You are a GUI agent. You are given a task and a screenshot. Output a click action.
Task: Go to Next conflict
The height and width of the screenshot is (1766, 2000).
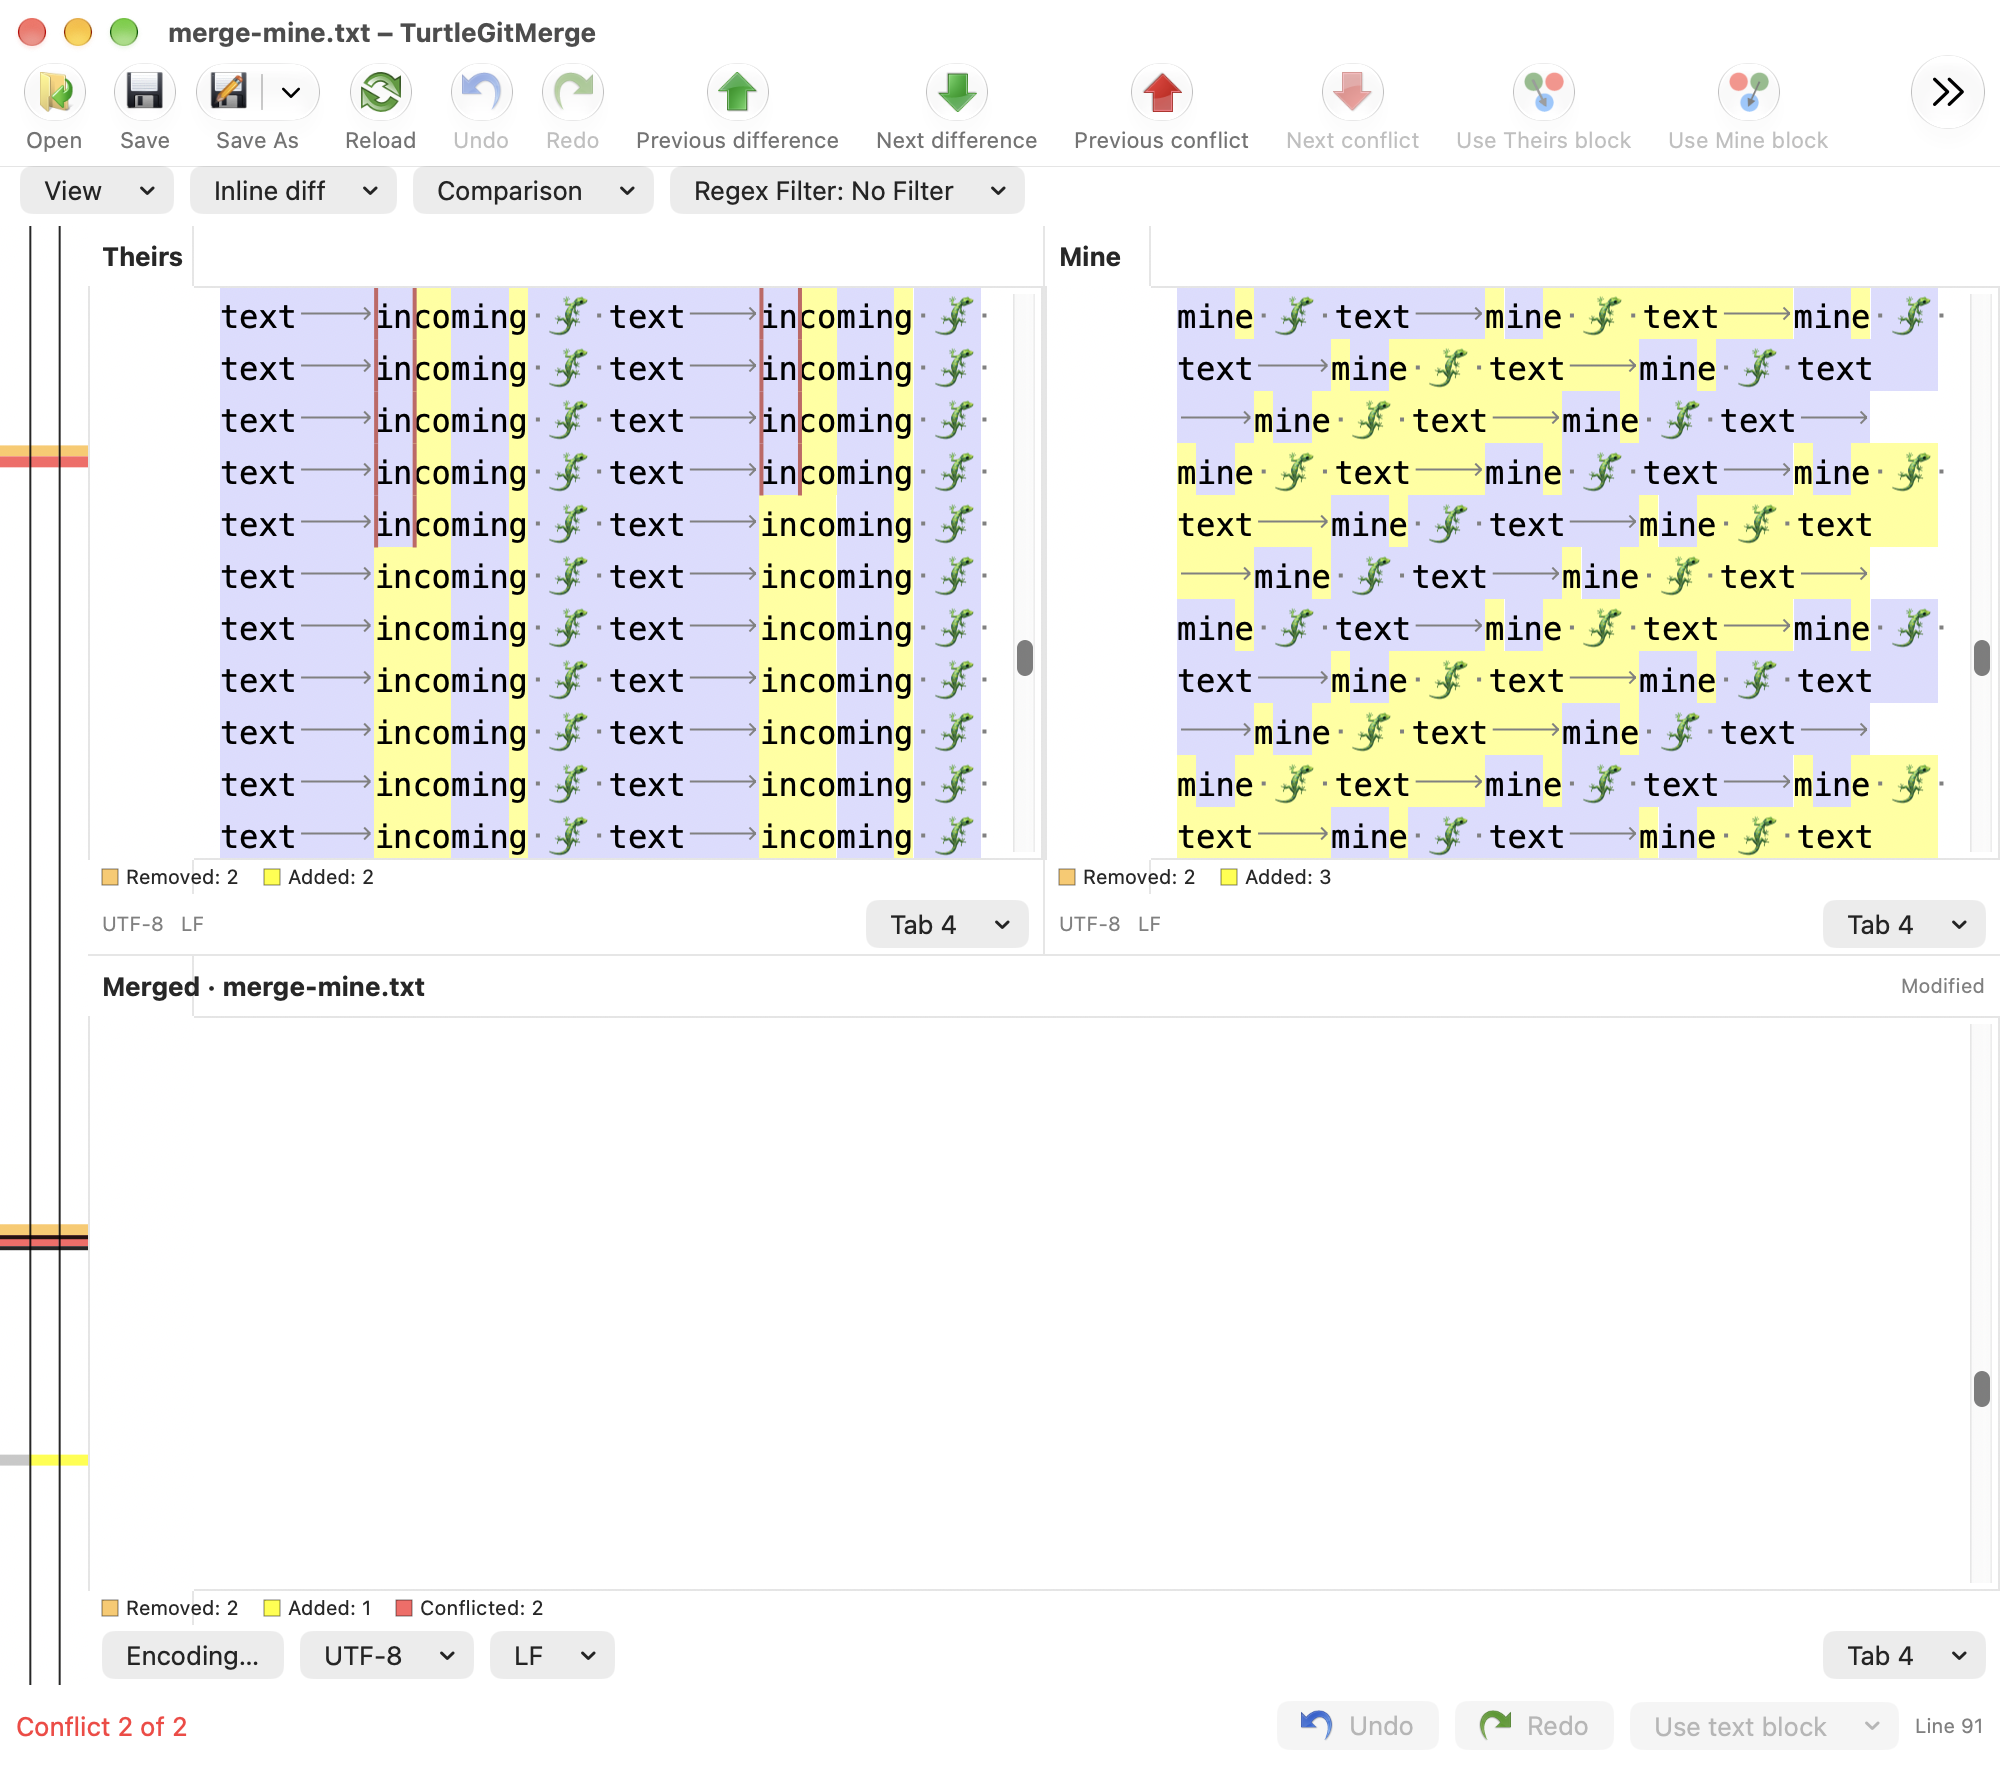point(1353,93)
